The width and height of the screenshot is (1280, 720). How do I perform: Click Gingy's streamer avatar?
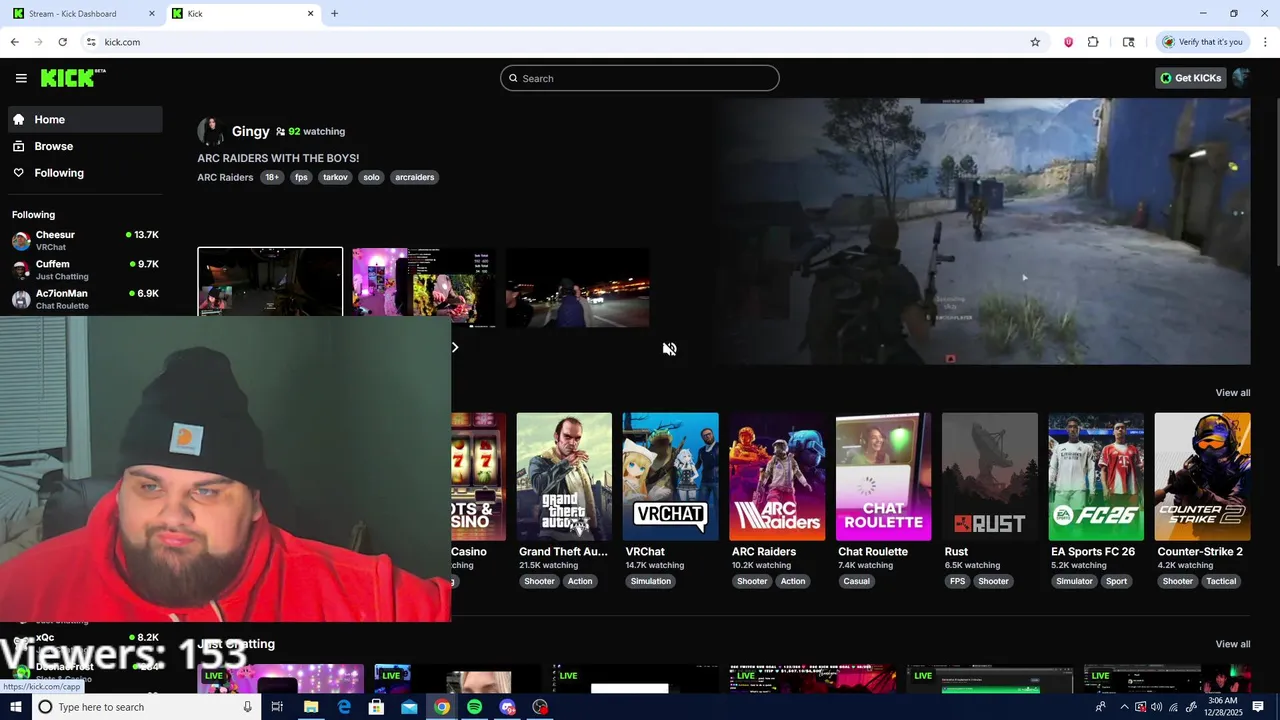[211, 131]
